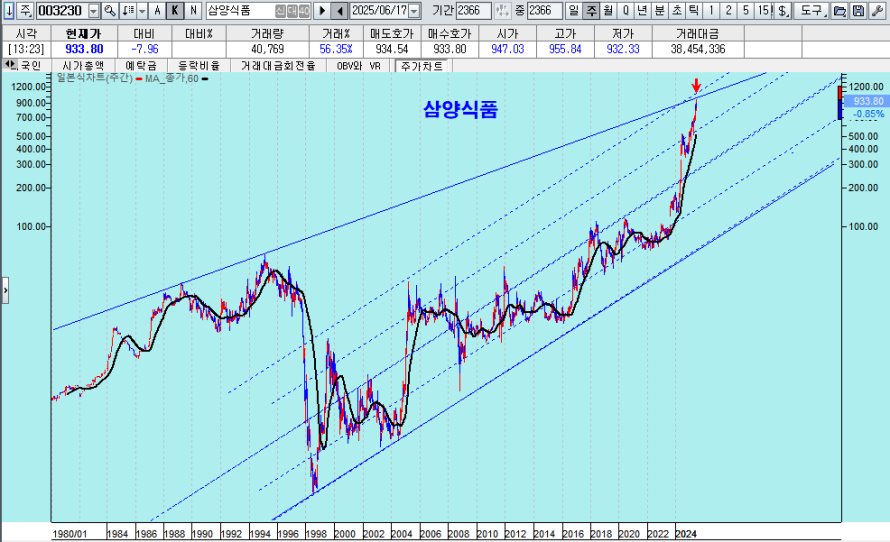Viewport: 890px width, 542px height.
Task: Switch to the 시가총액 tab
Action: click(x=83, y=66)
